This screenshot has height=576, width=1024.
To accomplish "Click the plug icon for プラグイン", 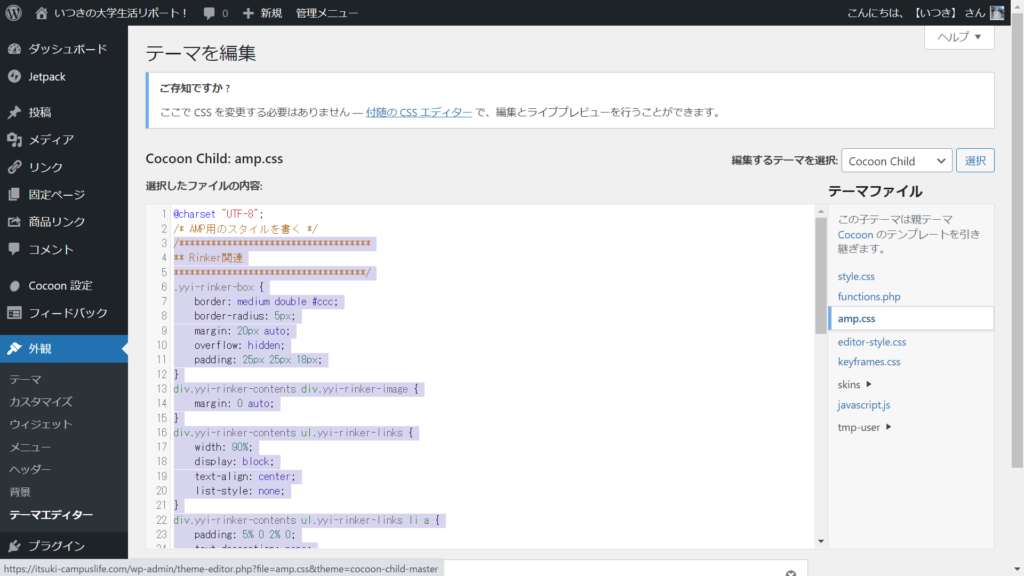I will coord(14,546).
